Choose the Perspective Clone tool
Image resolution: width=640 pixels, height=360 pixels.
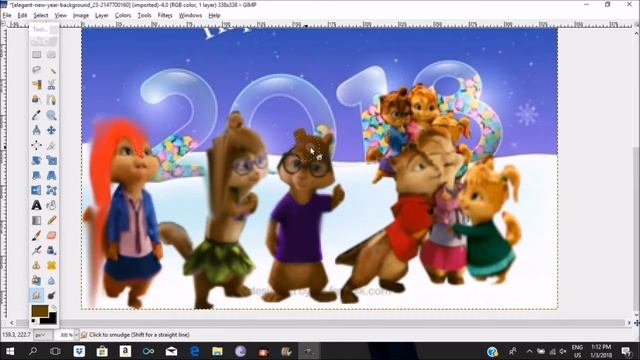(36, 280)
